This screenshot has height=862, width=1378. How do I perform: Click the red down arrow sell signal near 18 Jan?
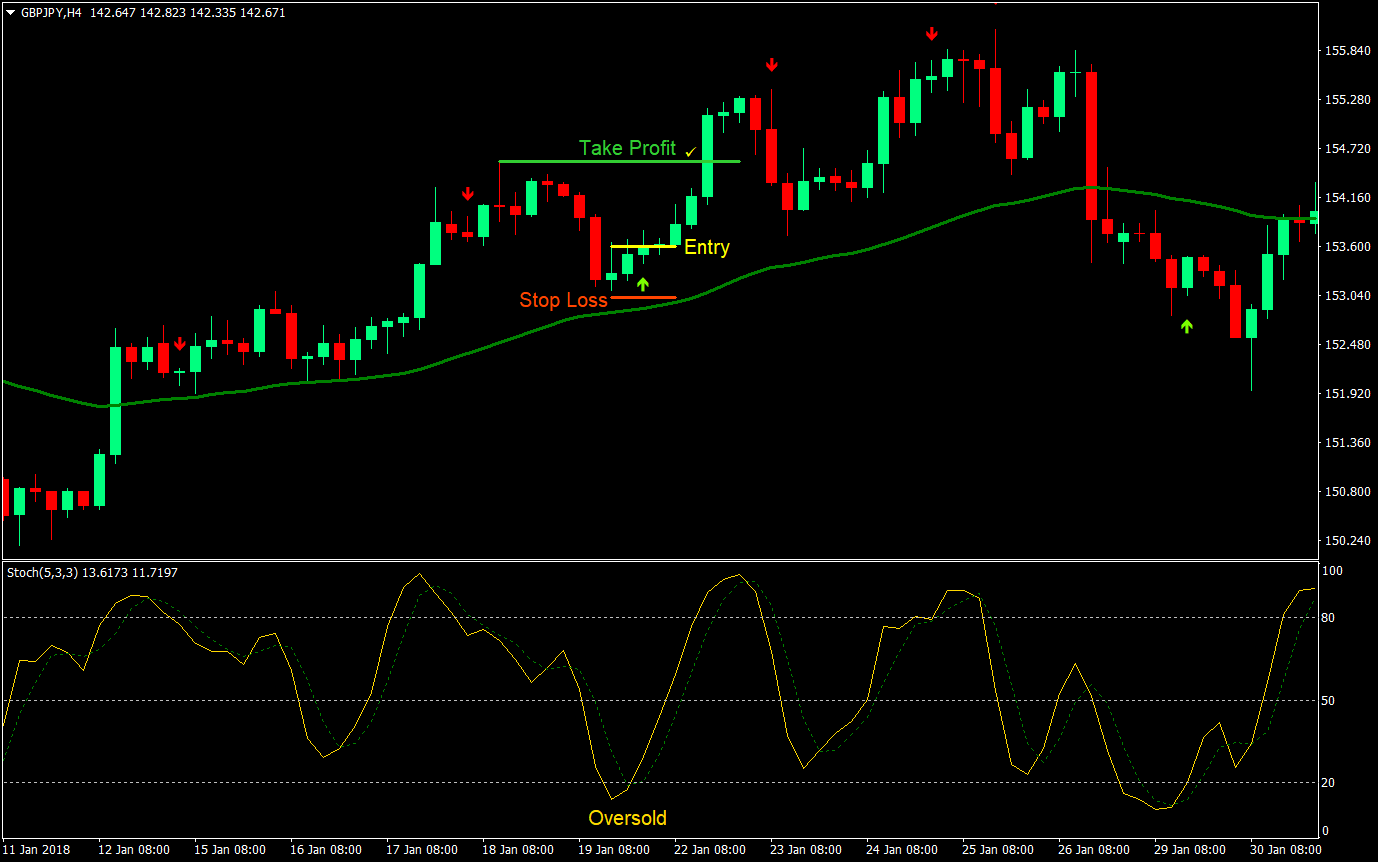tap(468, 193)
